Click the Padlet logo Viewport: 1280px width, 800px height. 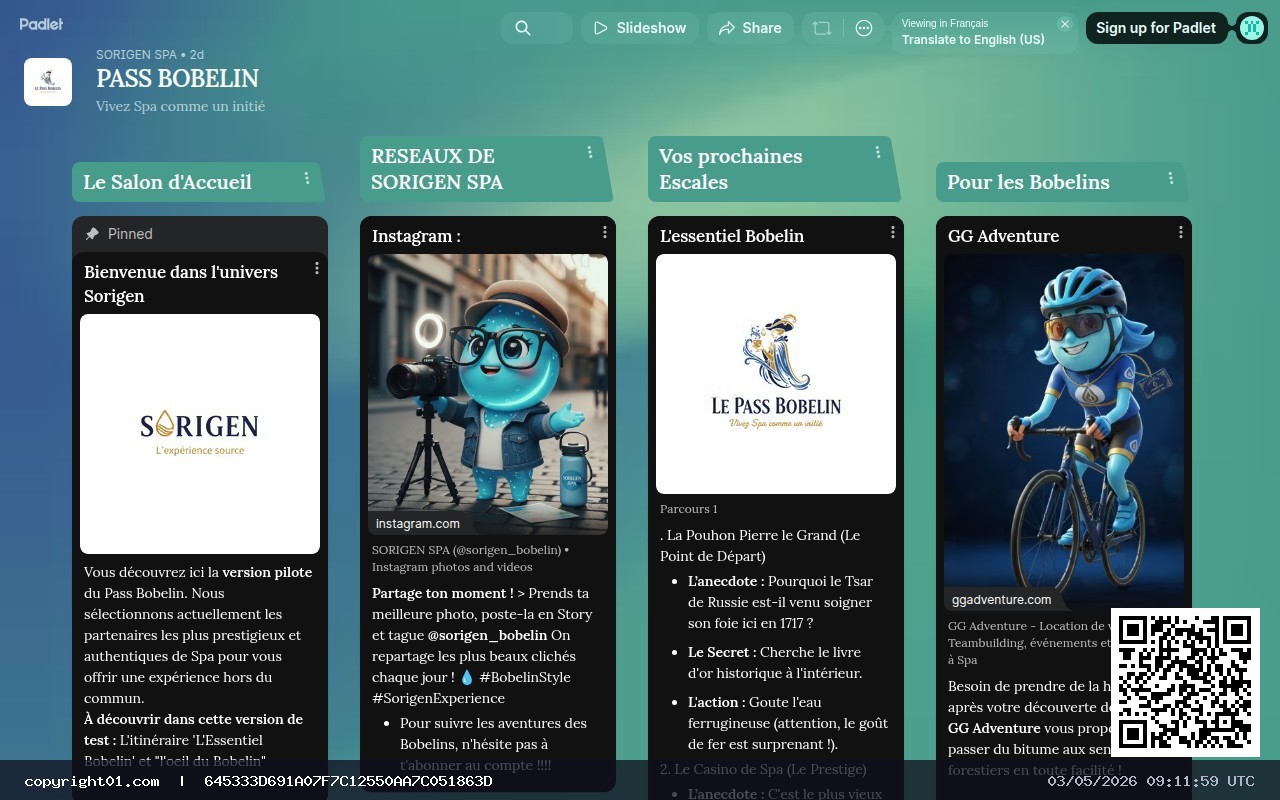41,23
